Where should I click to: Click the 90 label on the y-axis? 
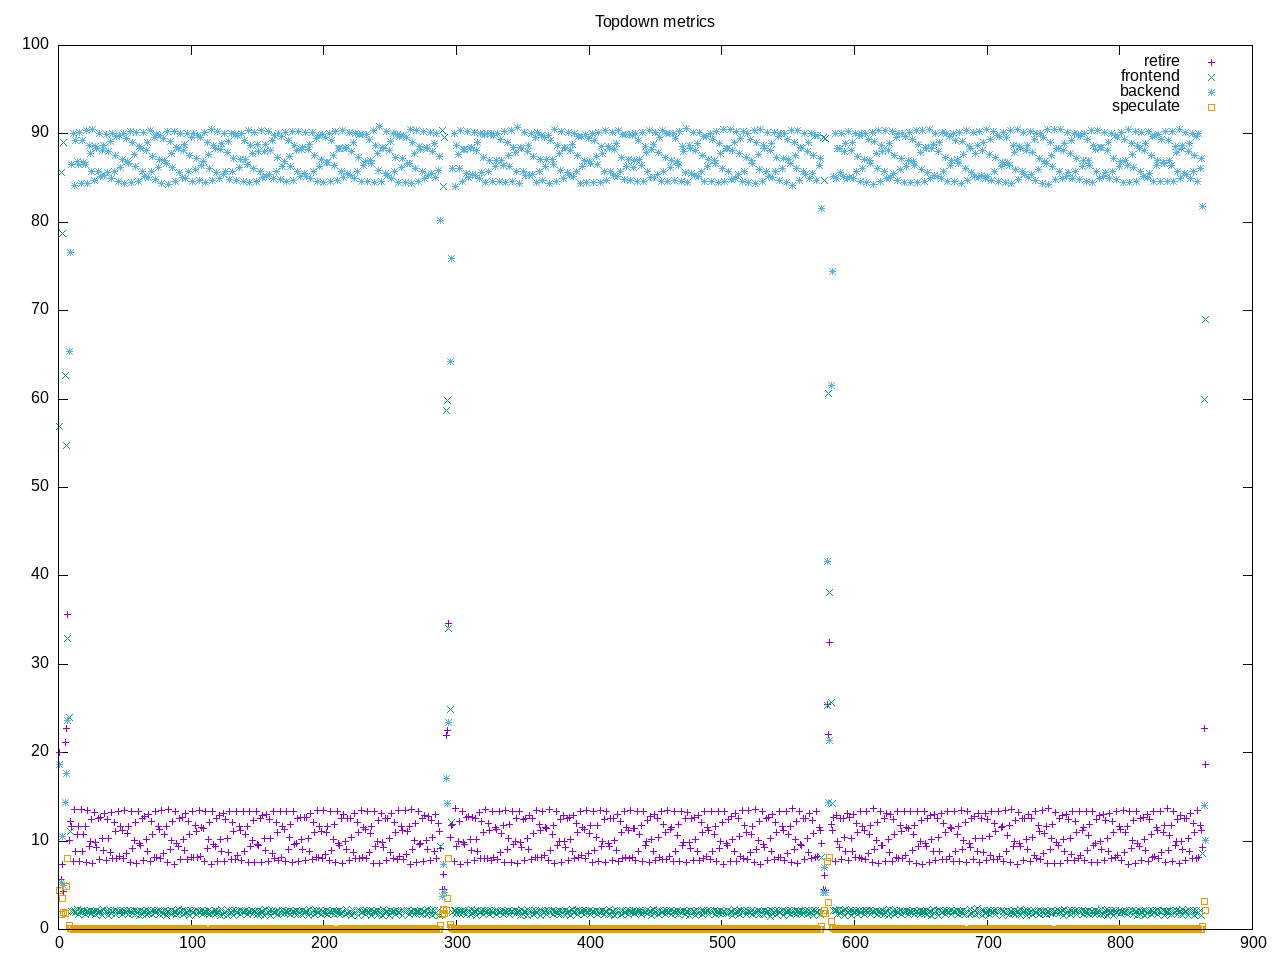[39, 133]
